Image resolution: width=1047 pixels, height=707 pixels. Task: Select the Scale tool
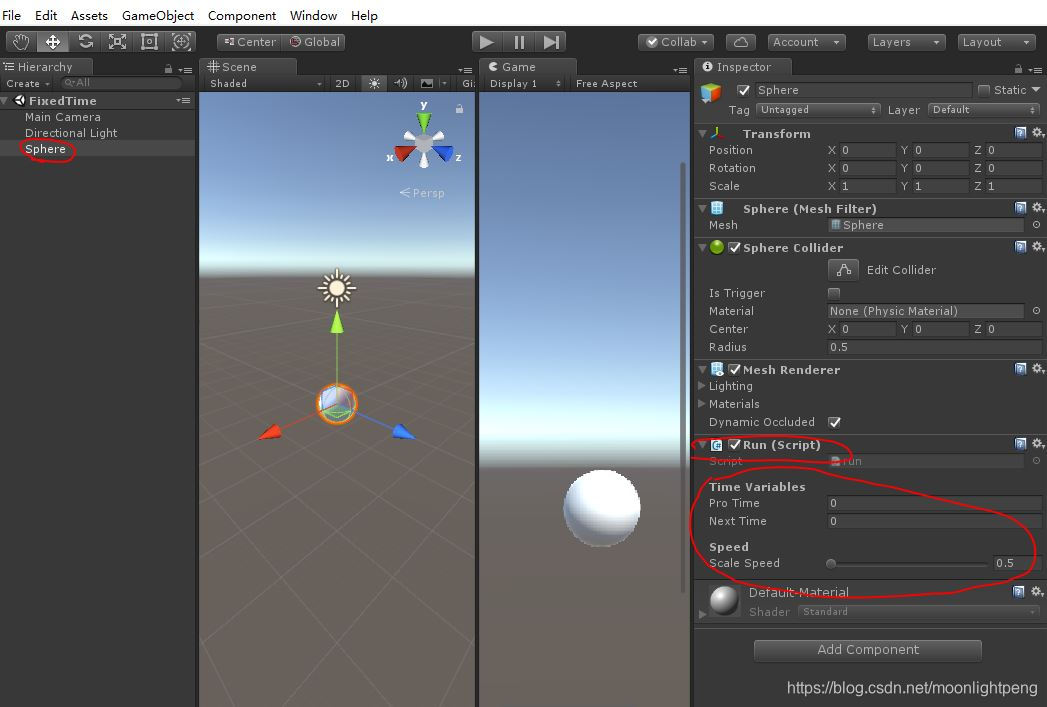(117, 42)
